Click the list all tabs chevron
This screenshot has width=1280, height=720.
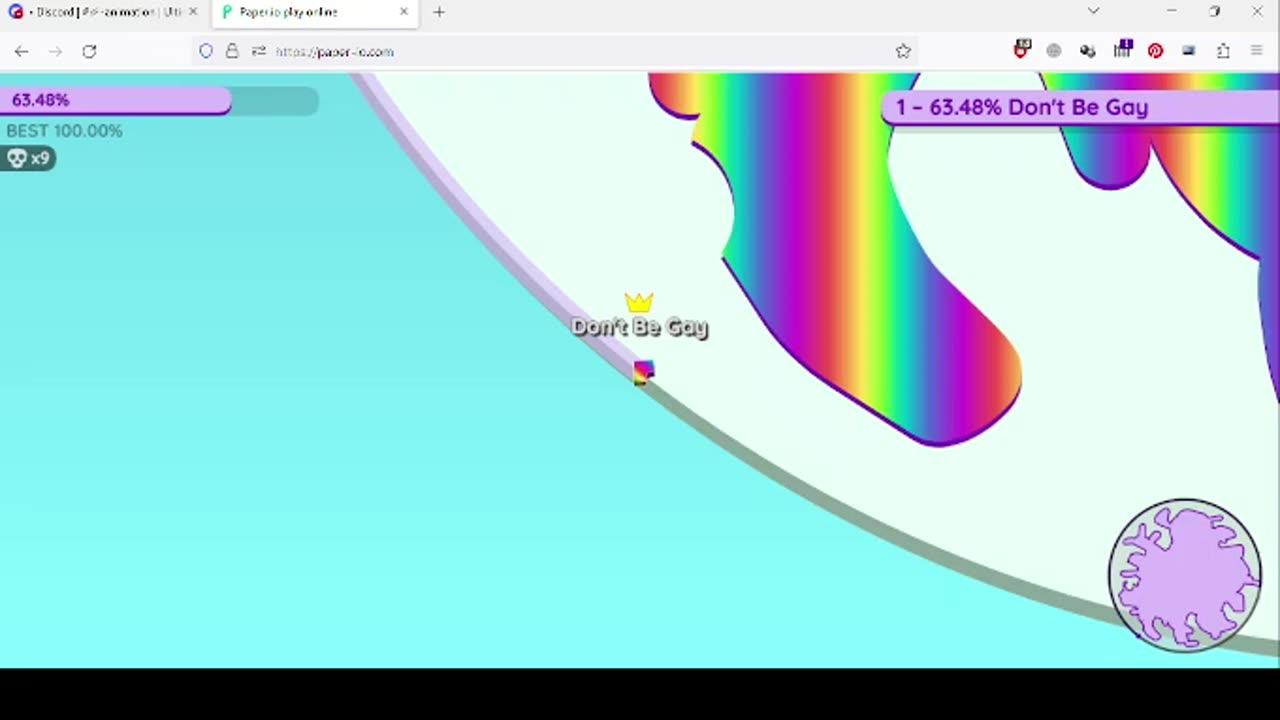[1093, 11]
